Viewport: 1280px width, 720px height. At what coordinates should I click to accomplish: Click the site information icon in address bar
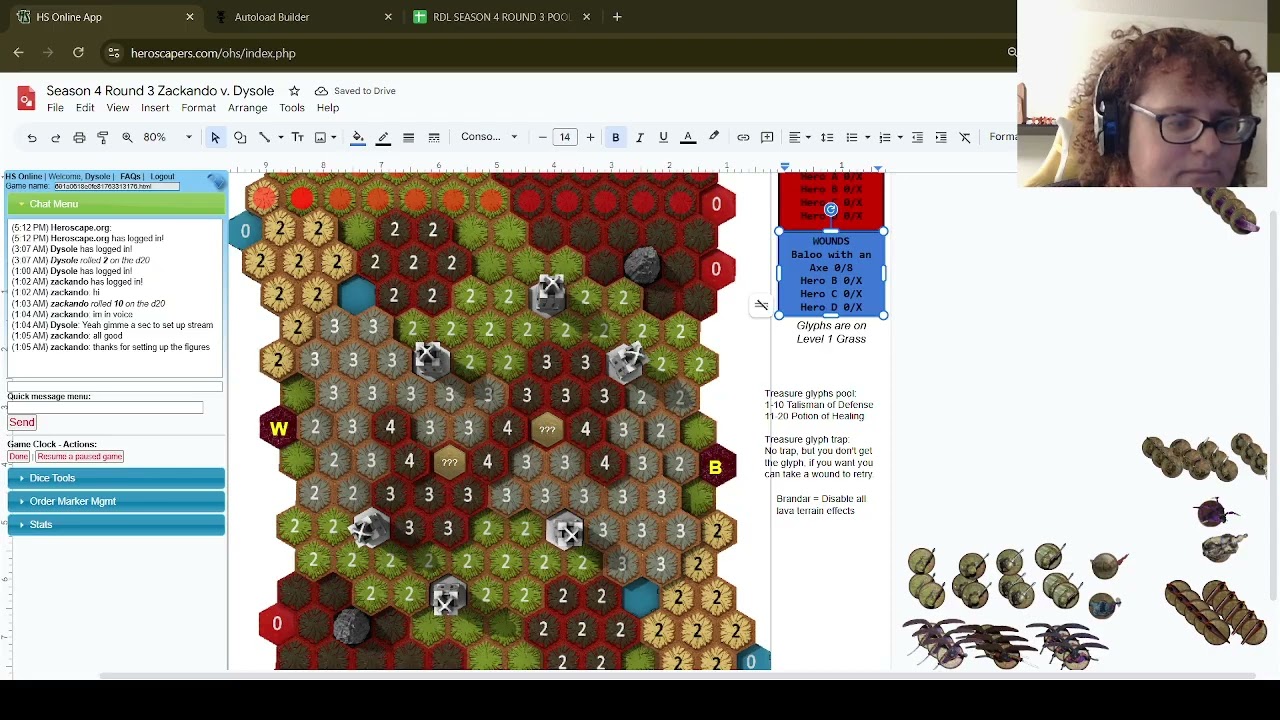(114, 53)
